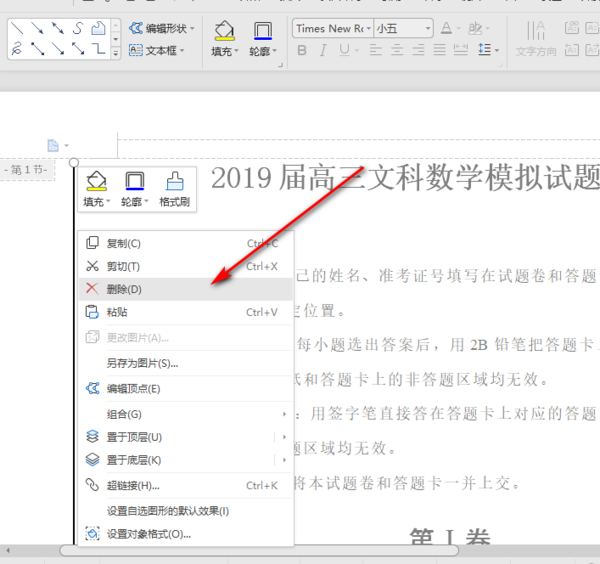Screen dimensions: 600x564
Task: Click the Format Painter (格式刷) icon
Action: (x=174, y=189)
